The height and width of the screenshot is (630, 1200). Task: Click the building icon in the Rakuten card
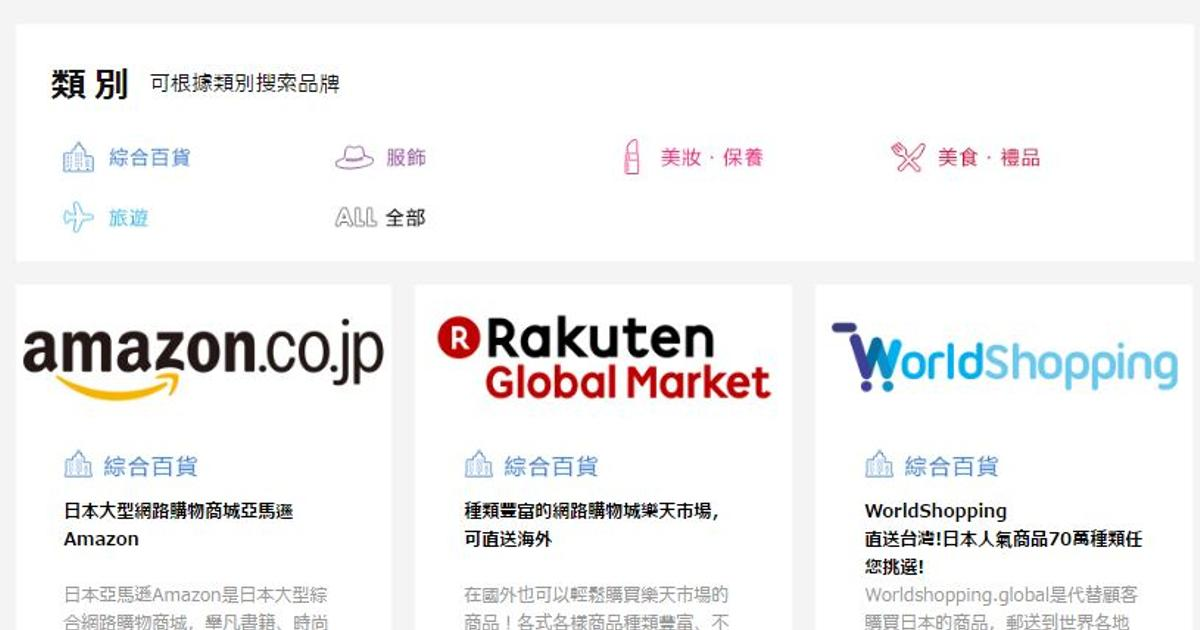[479, 465]
